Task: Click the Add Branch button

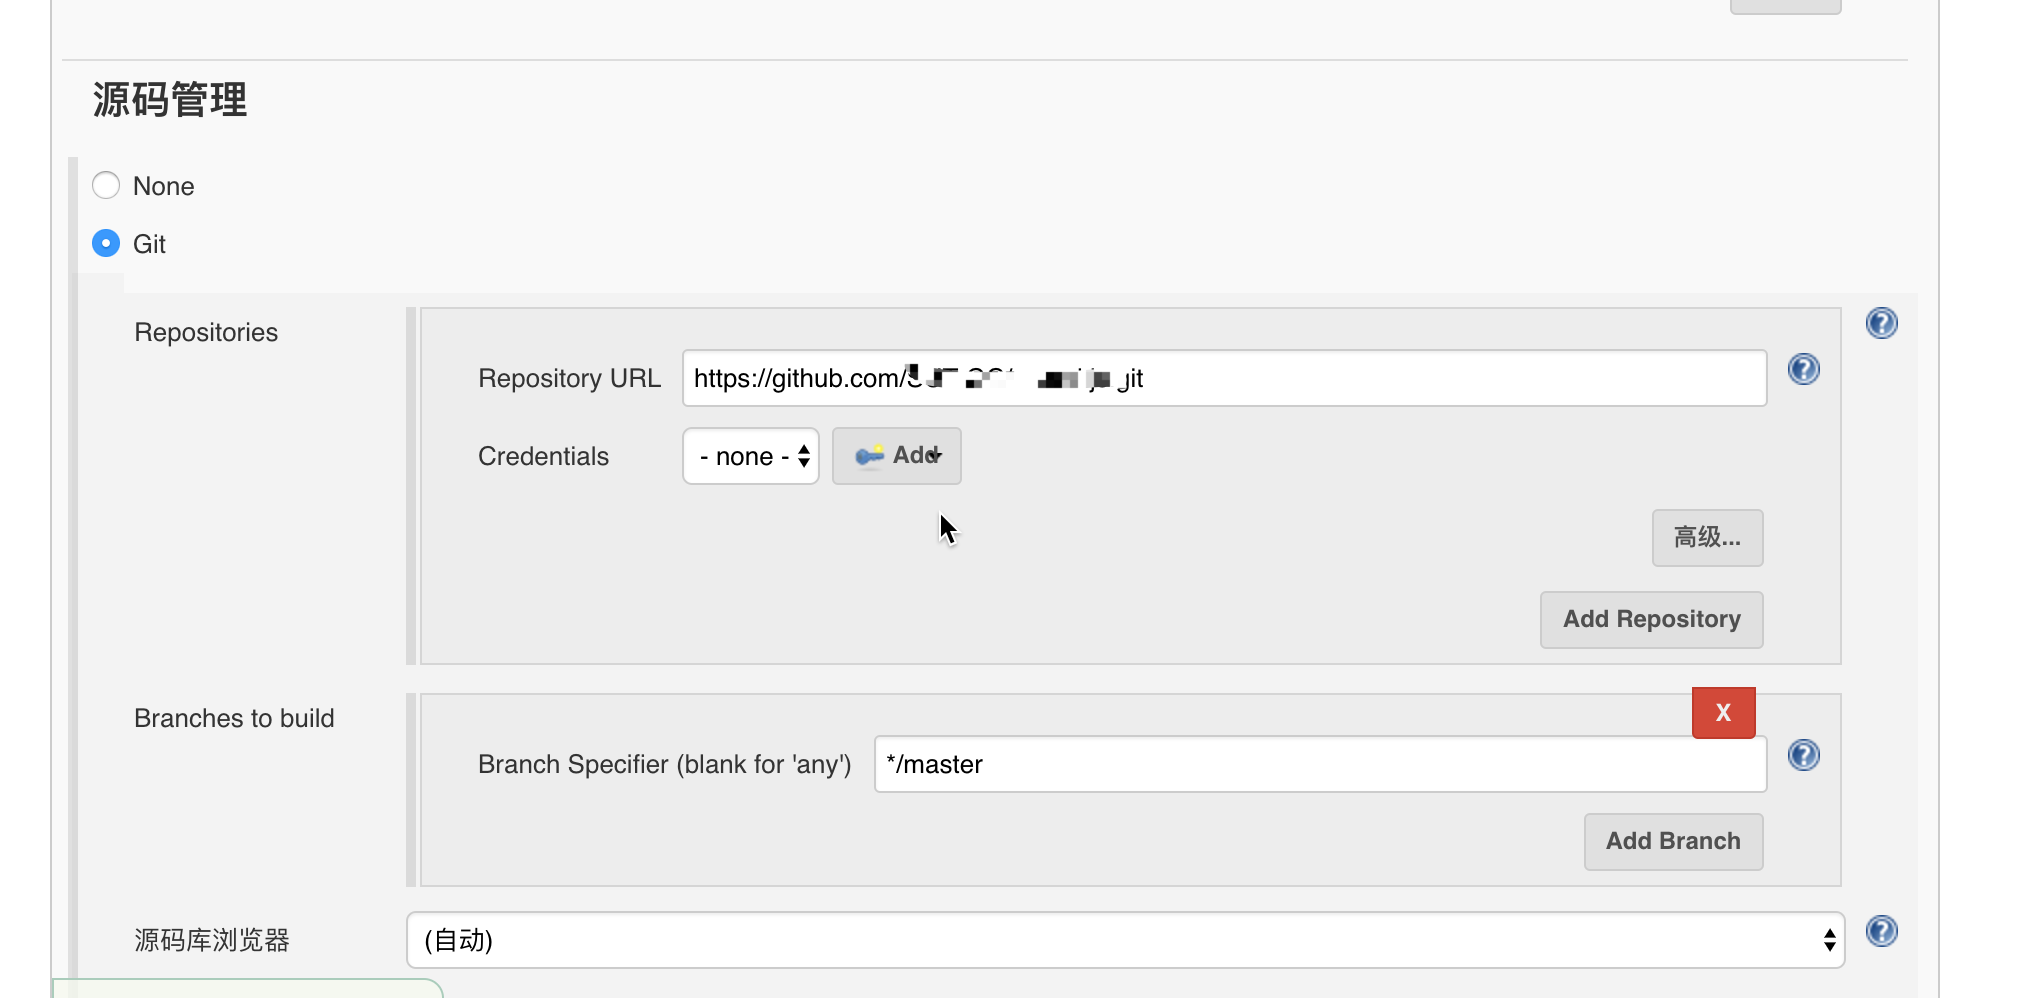Action: tap(1673, 842)
